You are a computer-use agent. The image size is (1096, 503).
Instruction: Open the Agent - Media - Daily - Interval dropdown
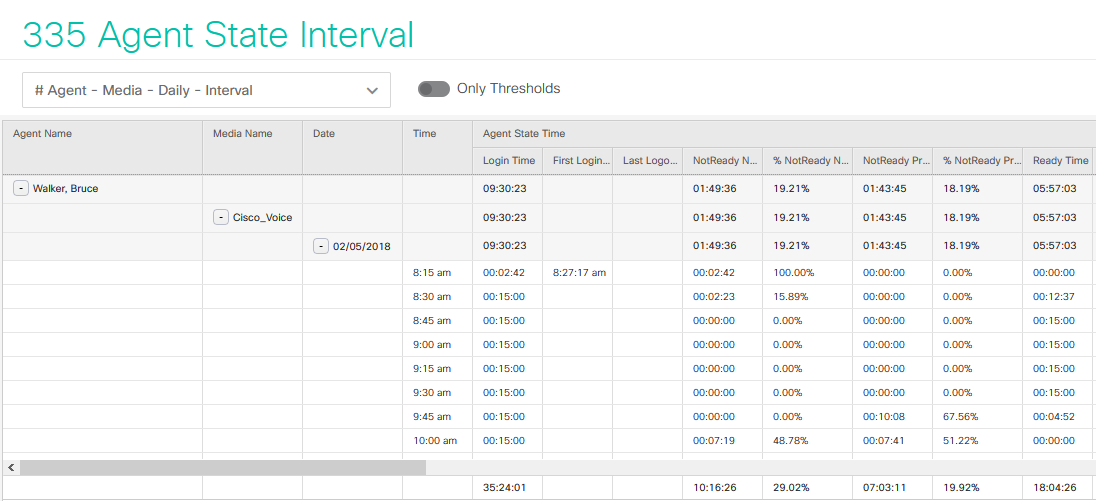206,90
